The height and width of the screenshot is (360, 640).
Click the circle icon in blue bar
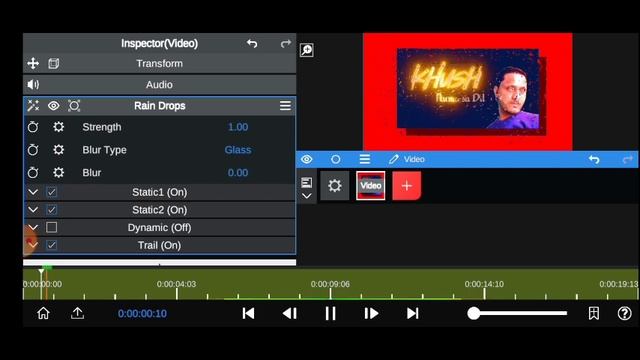(336, 159)
